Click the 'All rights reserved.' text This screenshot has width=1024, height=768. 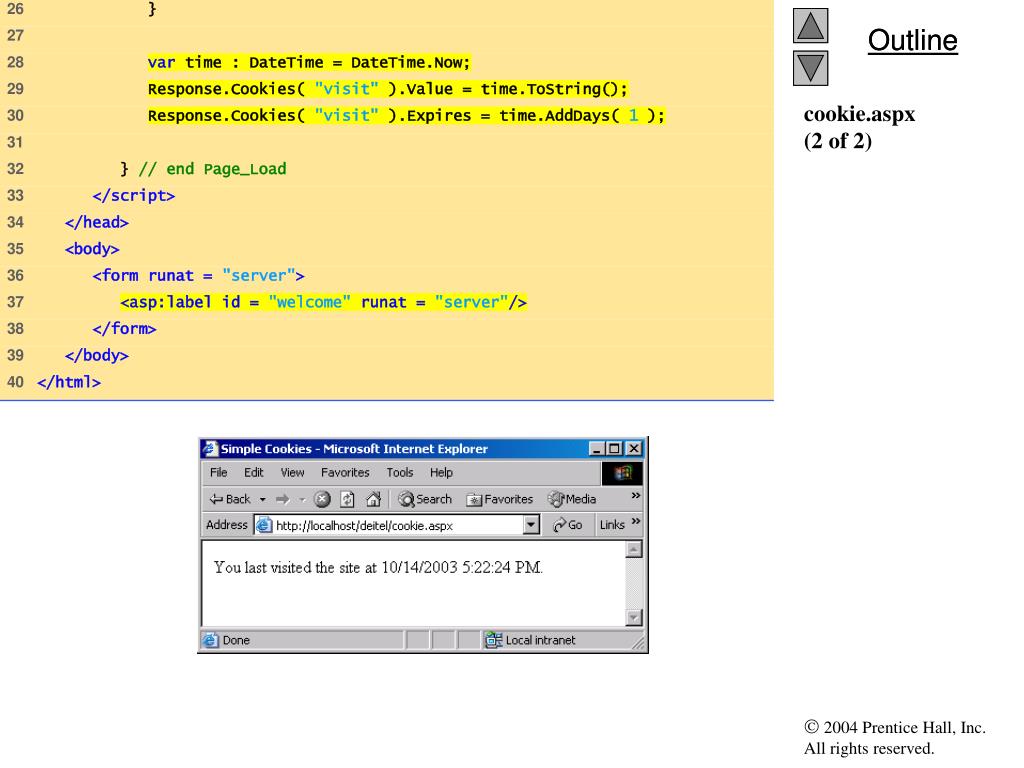(869, 748)
